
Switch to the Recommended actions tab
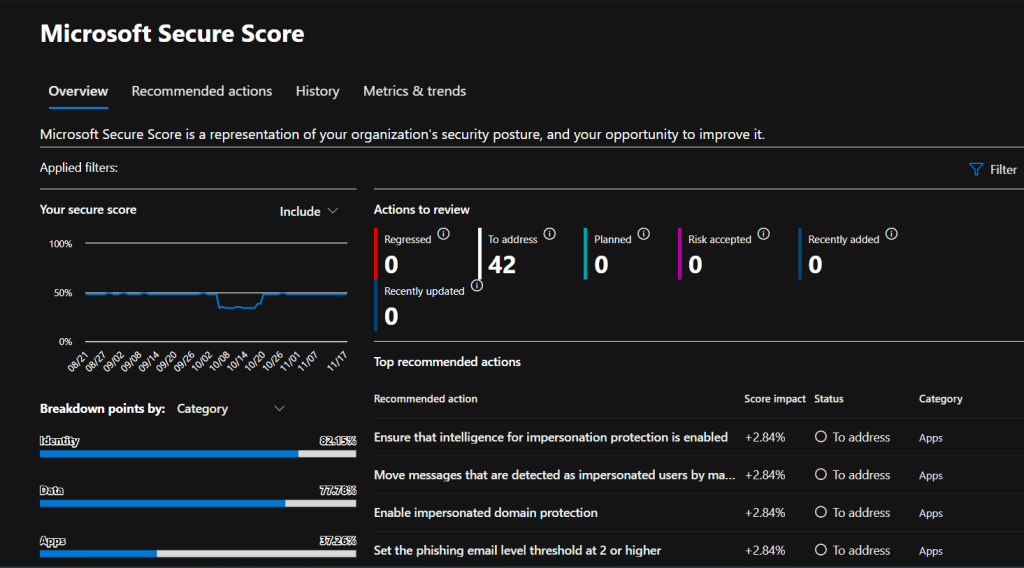pyautogui.click(x=202, y=91)
